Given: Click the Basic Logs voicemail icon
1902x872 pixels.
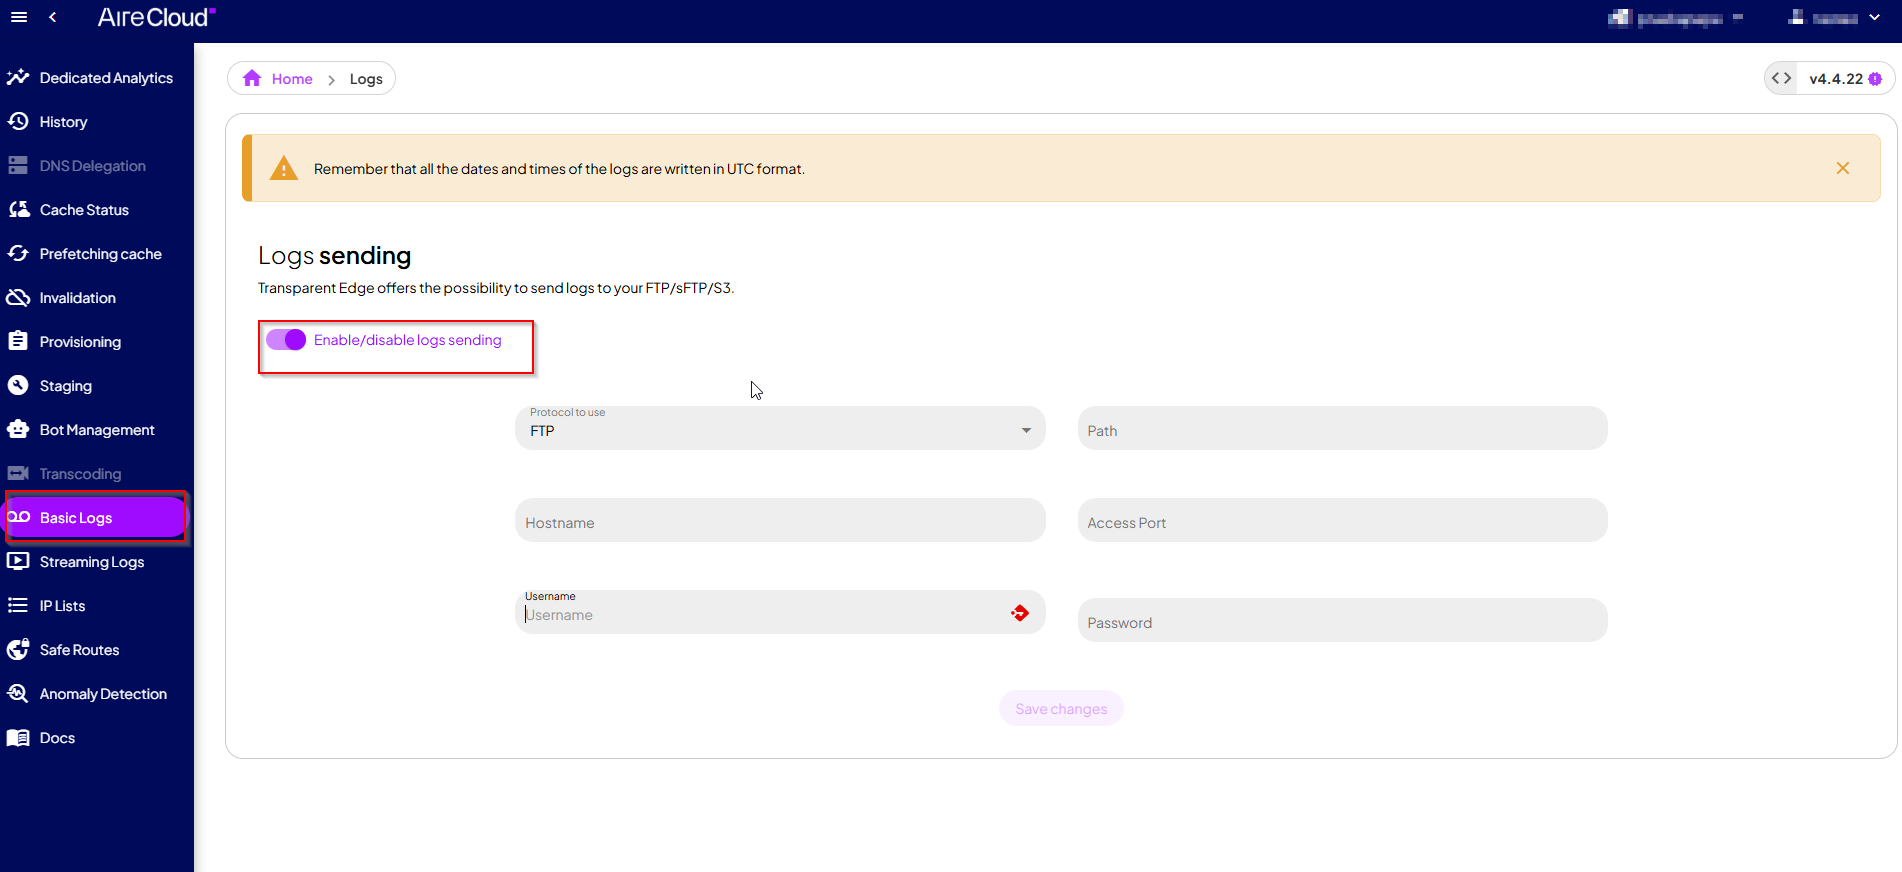Looking at the screenshot, I should click(19, 517).
